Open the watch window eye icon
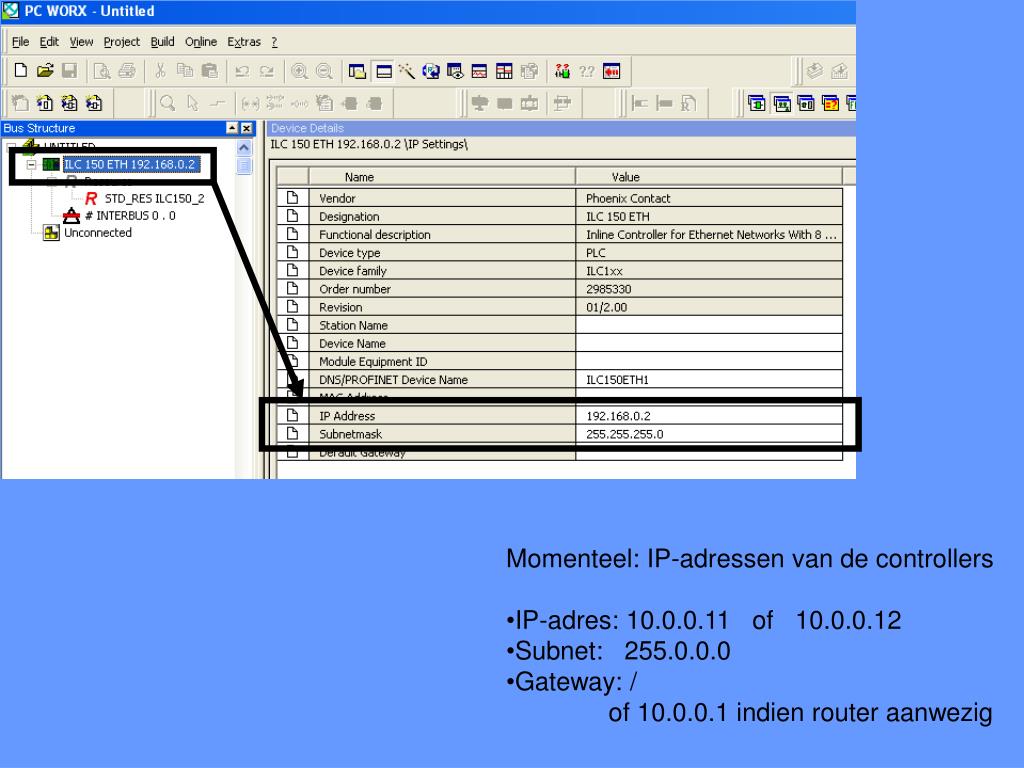The height and width of the screenshot is (768, 1024). pos(455,71)
